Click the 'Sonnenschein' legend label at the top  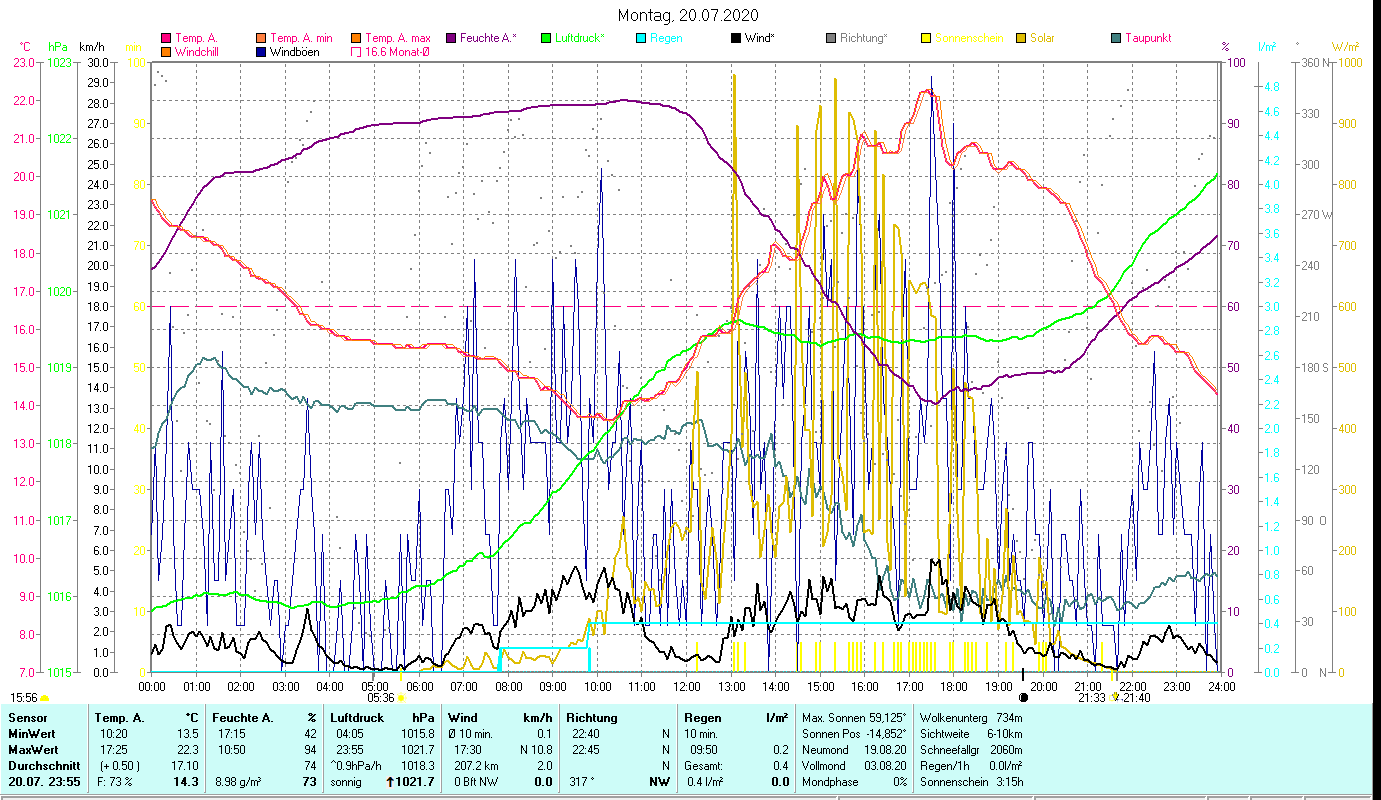(x=967, y=38)
